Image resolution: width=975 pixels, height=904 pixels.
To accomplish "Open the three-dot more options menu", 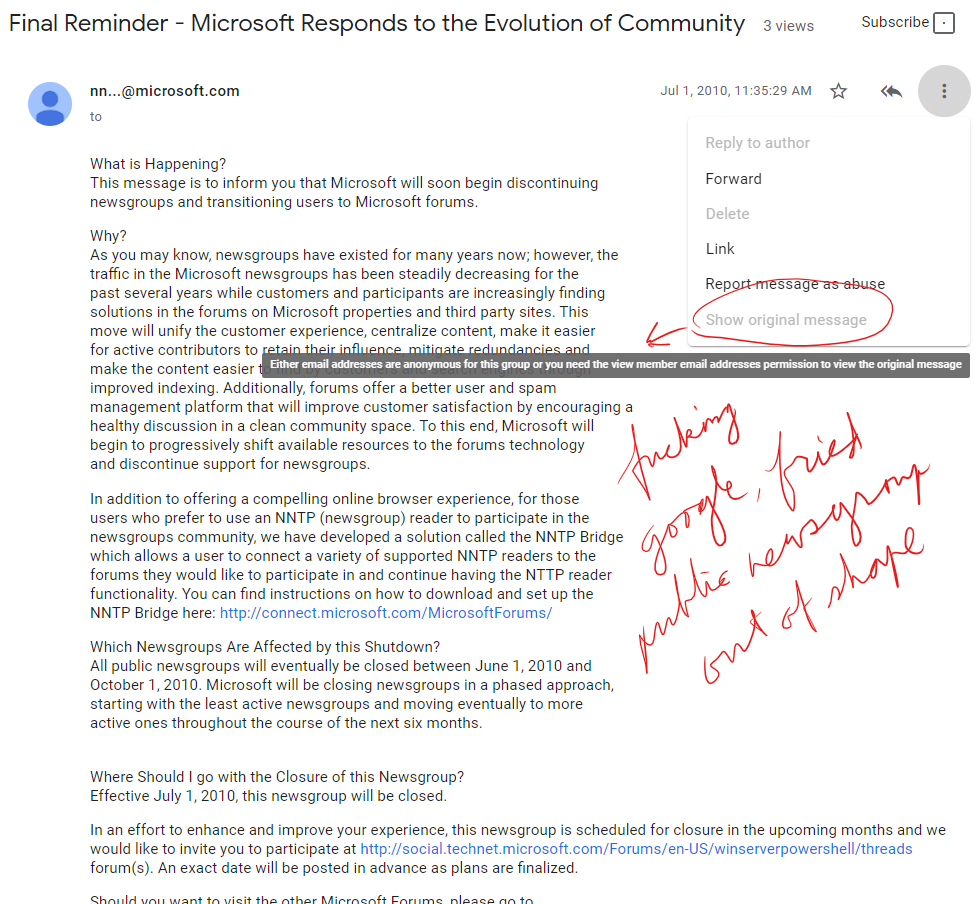I will (x=944, y=91).
